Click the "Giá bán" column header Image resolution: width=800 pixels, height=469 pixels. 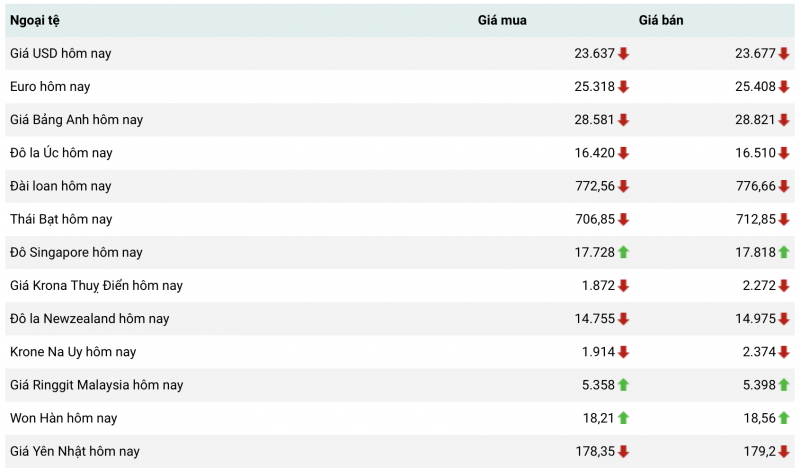tap(661, 20)
